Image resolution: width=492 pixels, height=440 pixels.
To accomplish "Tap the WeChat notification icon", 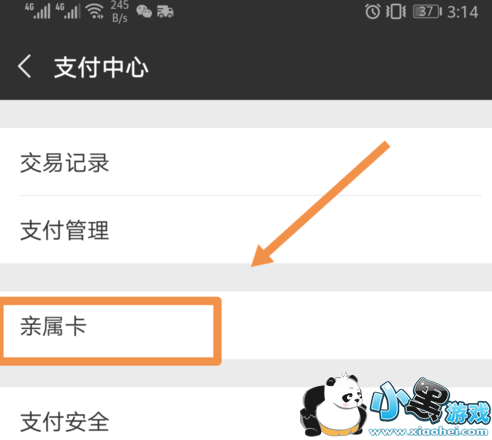I will point(144,12).
